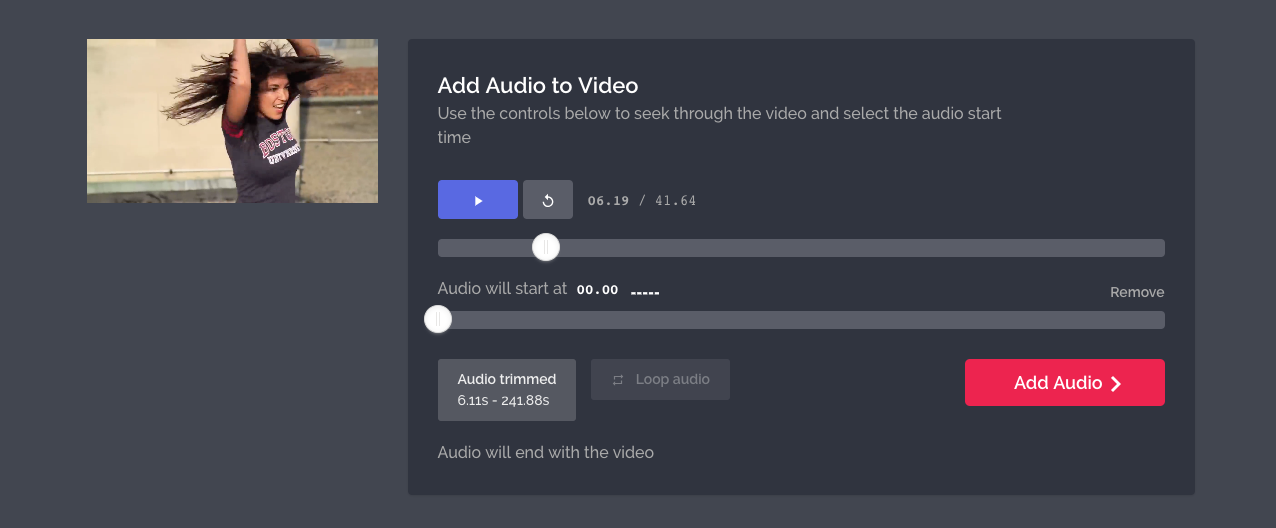Click the 'Audio will end with the video' text
Image resolution: width=1276 pixels, height=528 pixels.
[x=546, y=452]
